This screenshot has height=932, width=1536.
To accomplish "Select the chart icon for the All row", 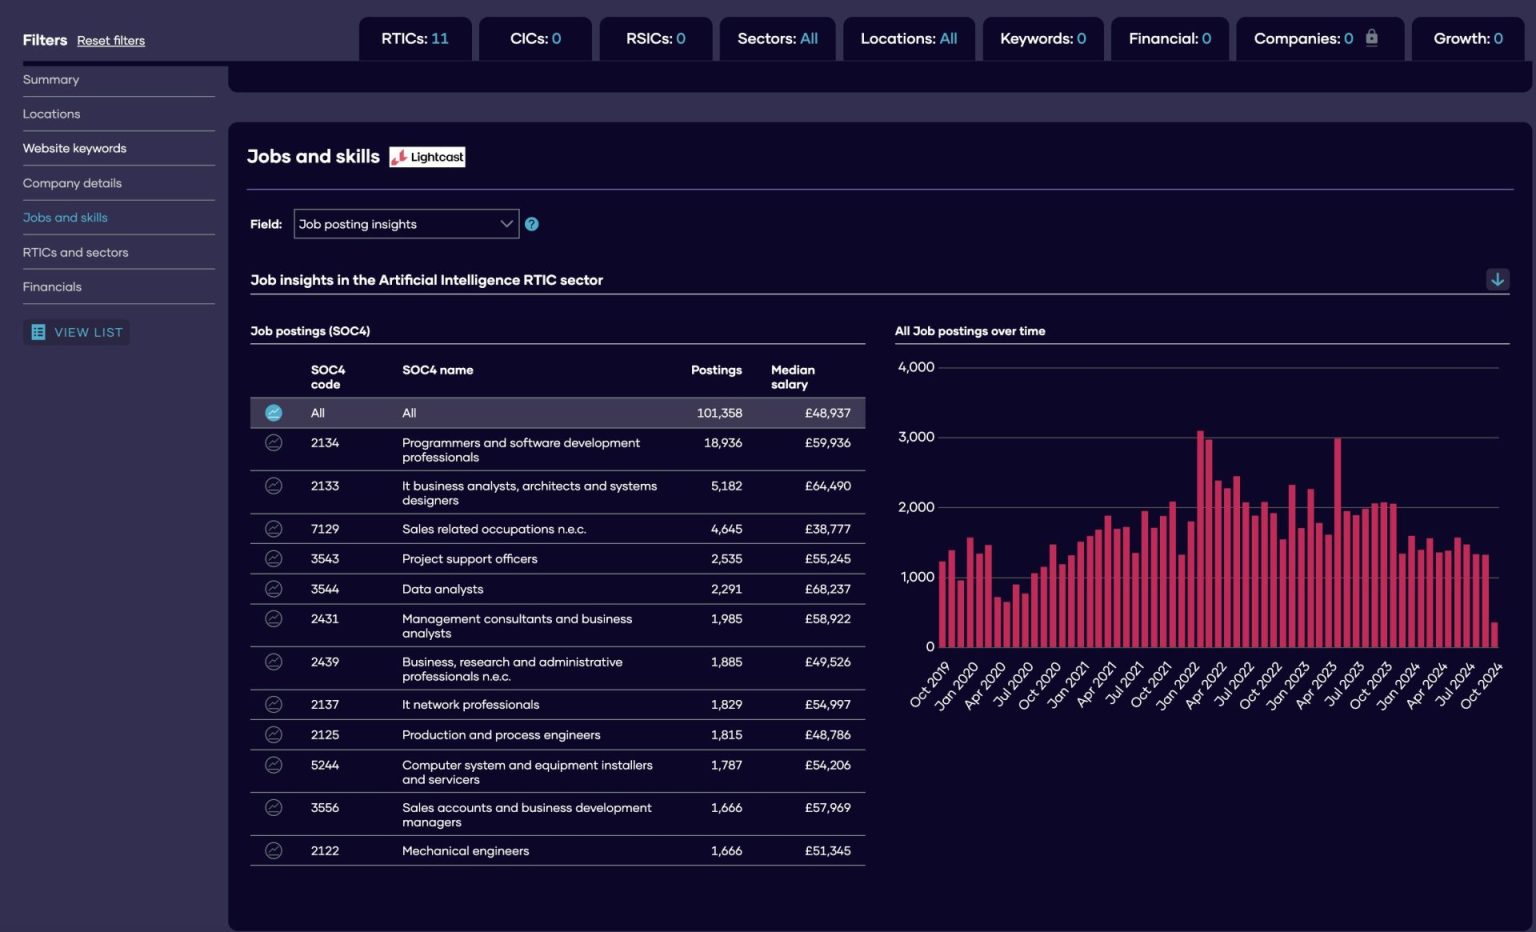I will click(273, 412).
